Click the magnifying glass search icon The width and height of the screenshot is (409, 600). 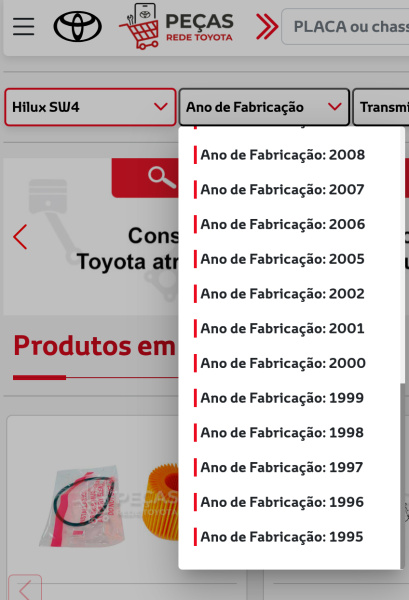(x=161, y=178)
